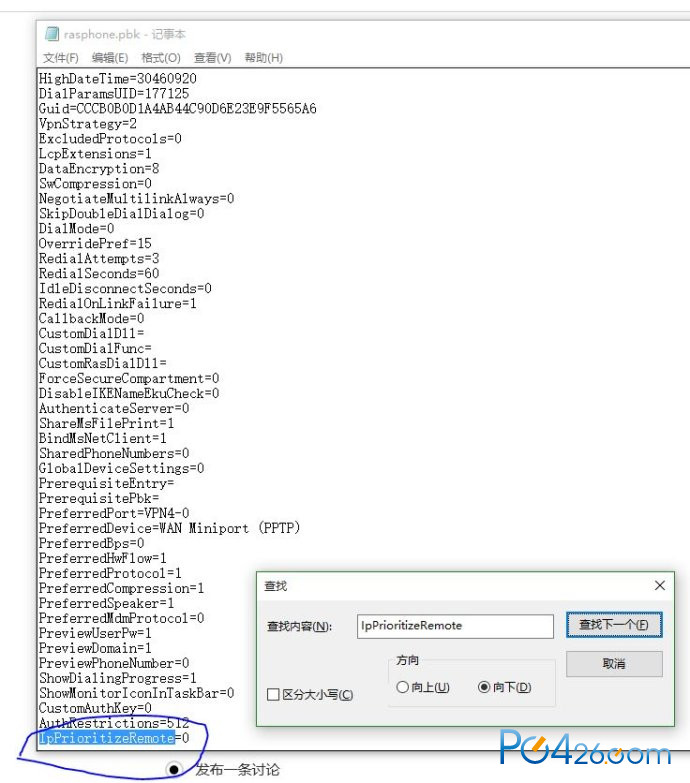This screenshot has height=783, width=690.
Task: Click the SkipDoubleDialDialog=0 line
Action: click(x=121, y=214)
